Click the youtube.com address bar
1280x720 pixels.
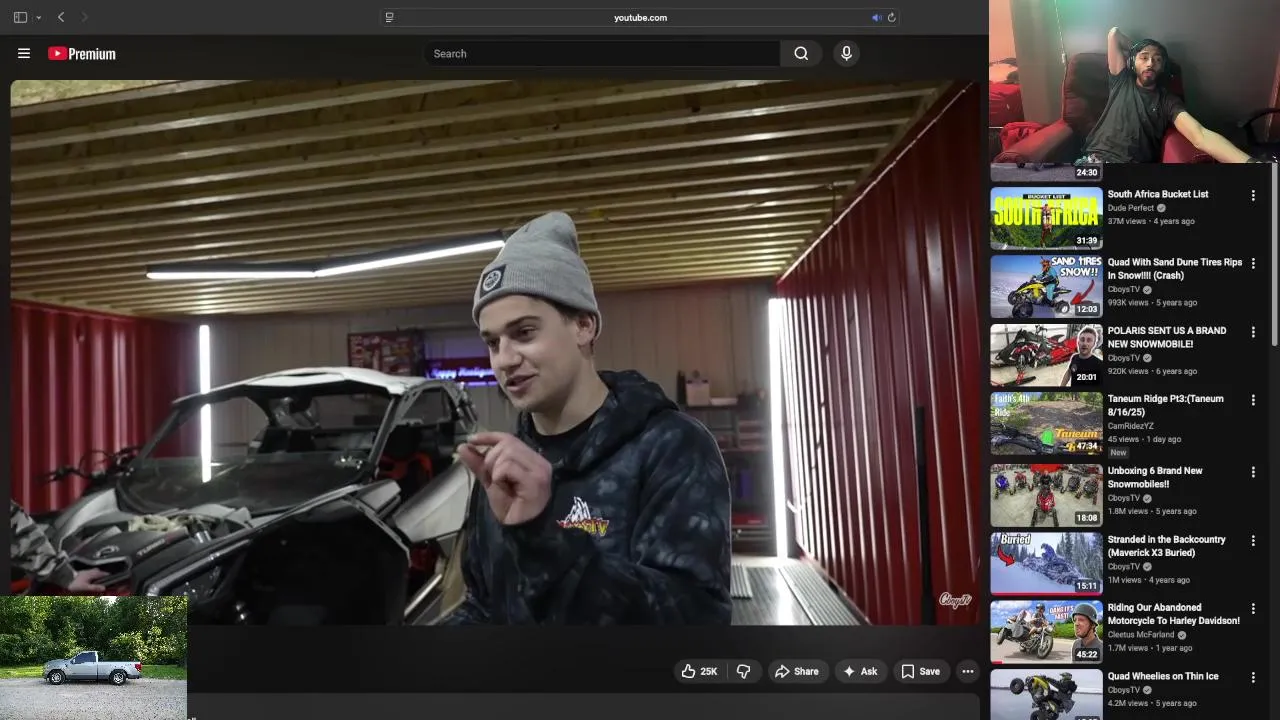pyautogui.click(x=640, y=17)
